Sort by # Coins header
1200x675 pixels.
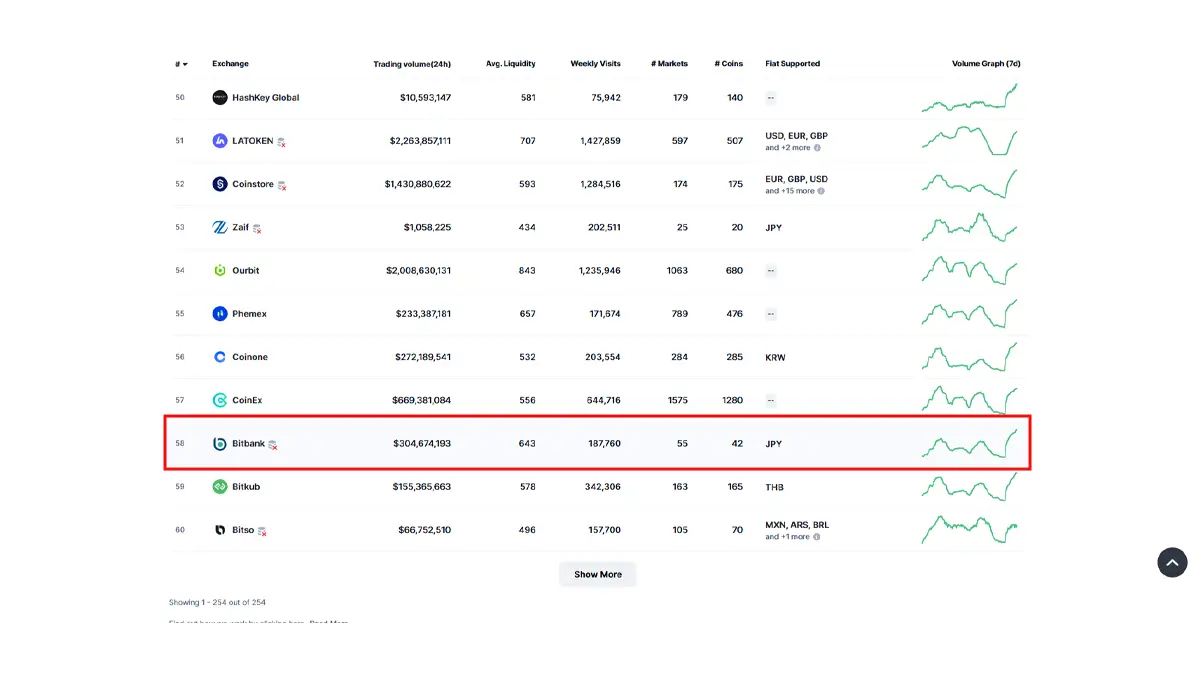[729, 64]
